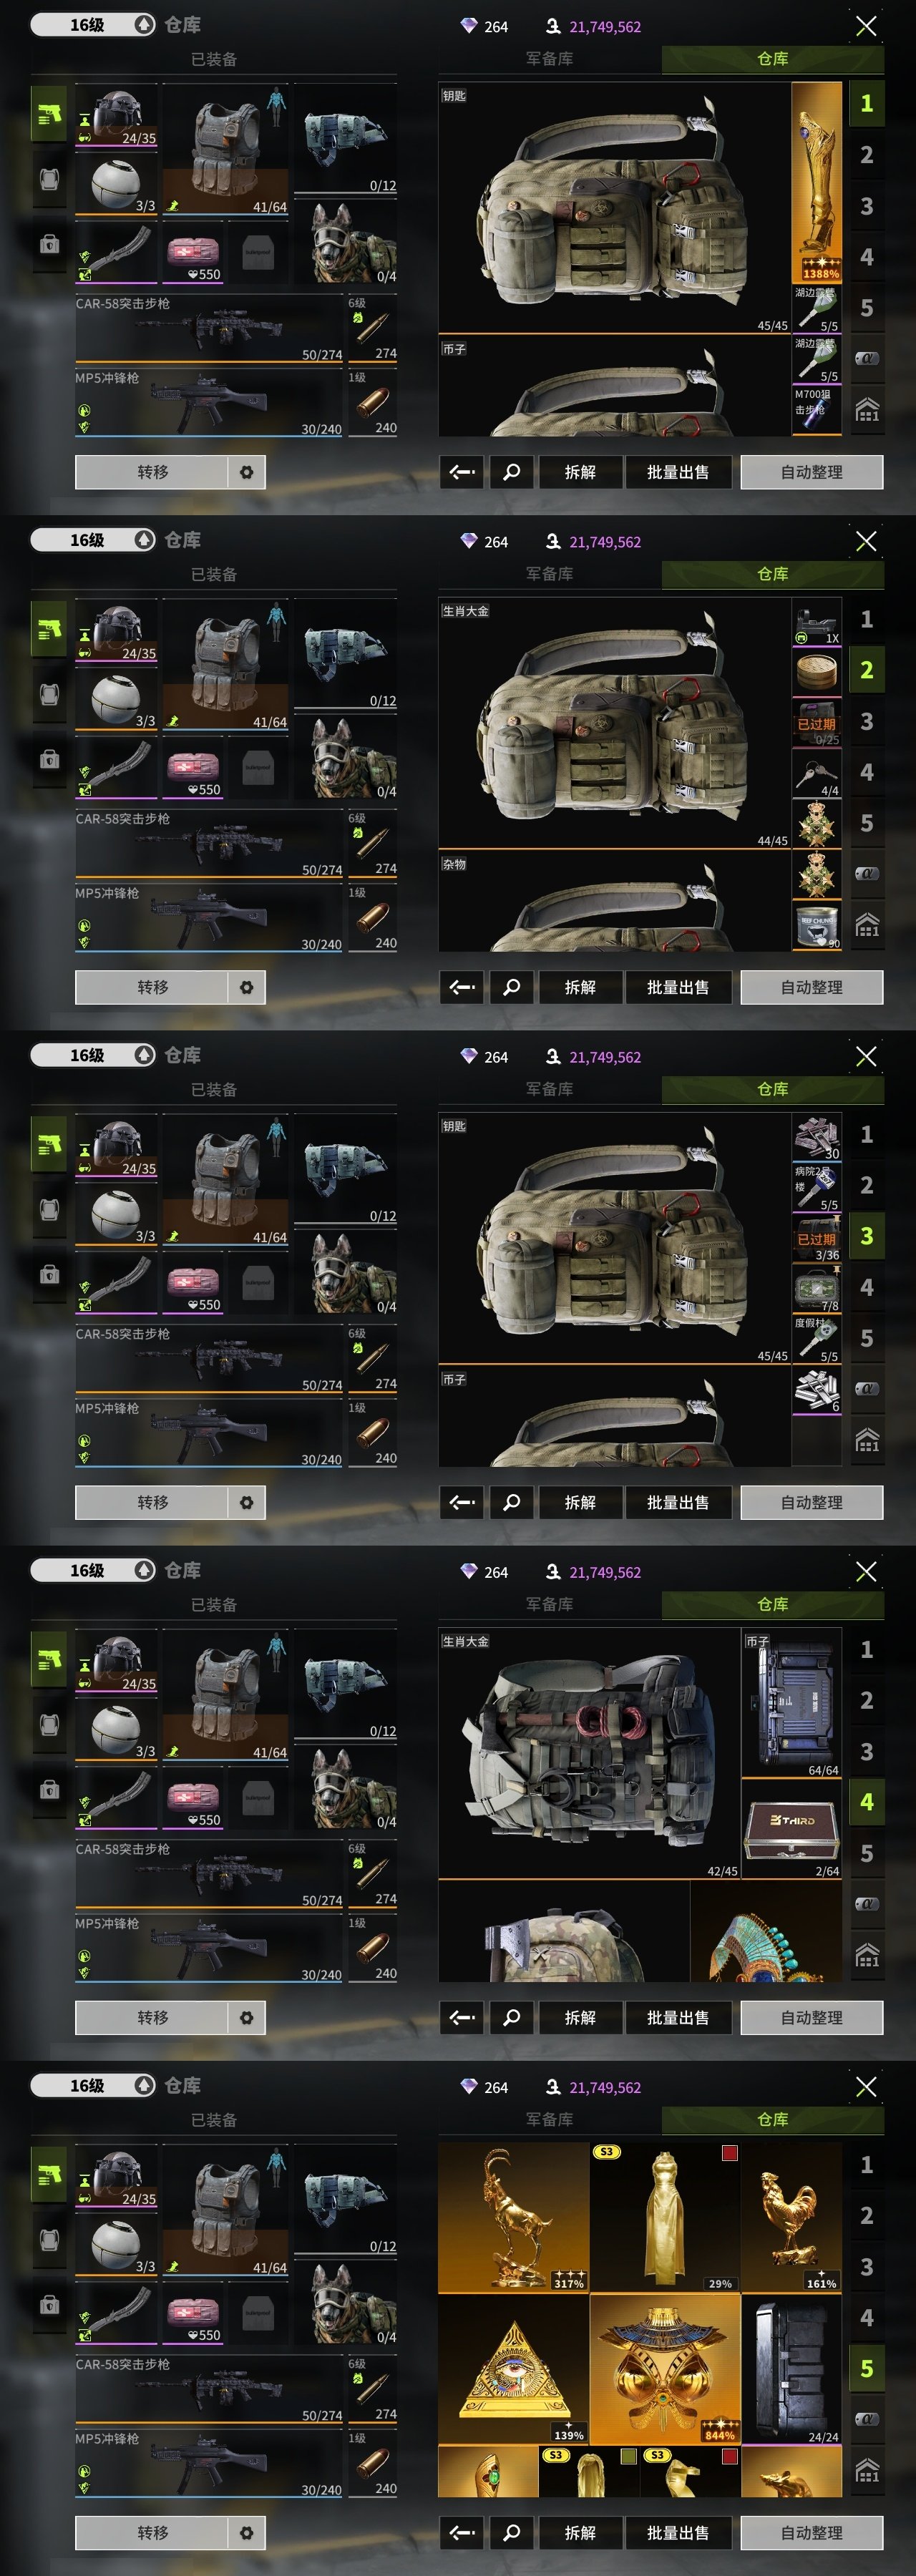Screen dimensions: 916x2576
Task: Select the golden pharaoh armor marked 844%
Action: coord(665,2369)
